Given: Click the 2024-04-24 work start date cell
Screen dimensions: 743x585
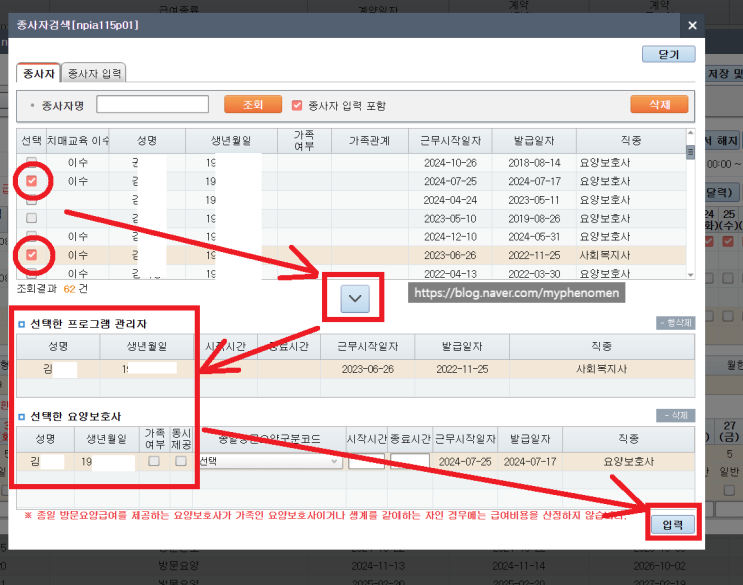Looking at the screenshot, I should pos(450,200).
